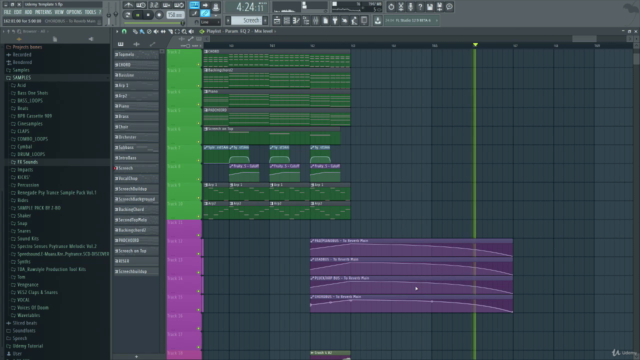
Task: Toggle countdown before recording
Action: tap(154, 5)
